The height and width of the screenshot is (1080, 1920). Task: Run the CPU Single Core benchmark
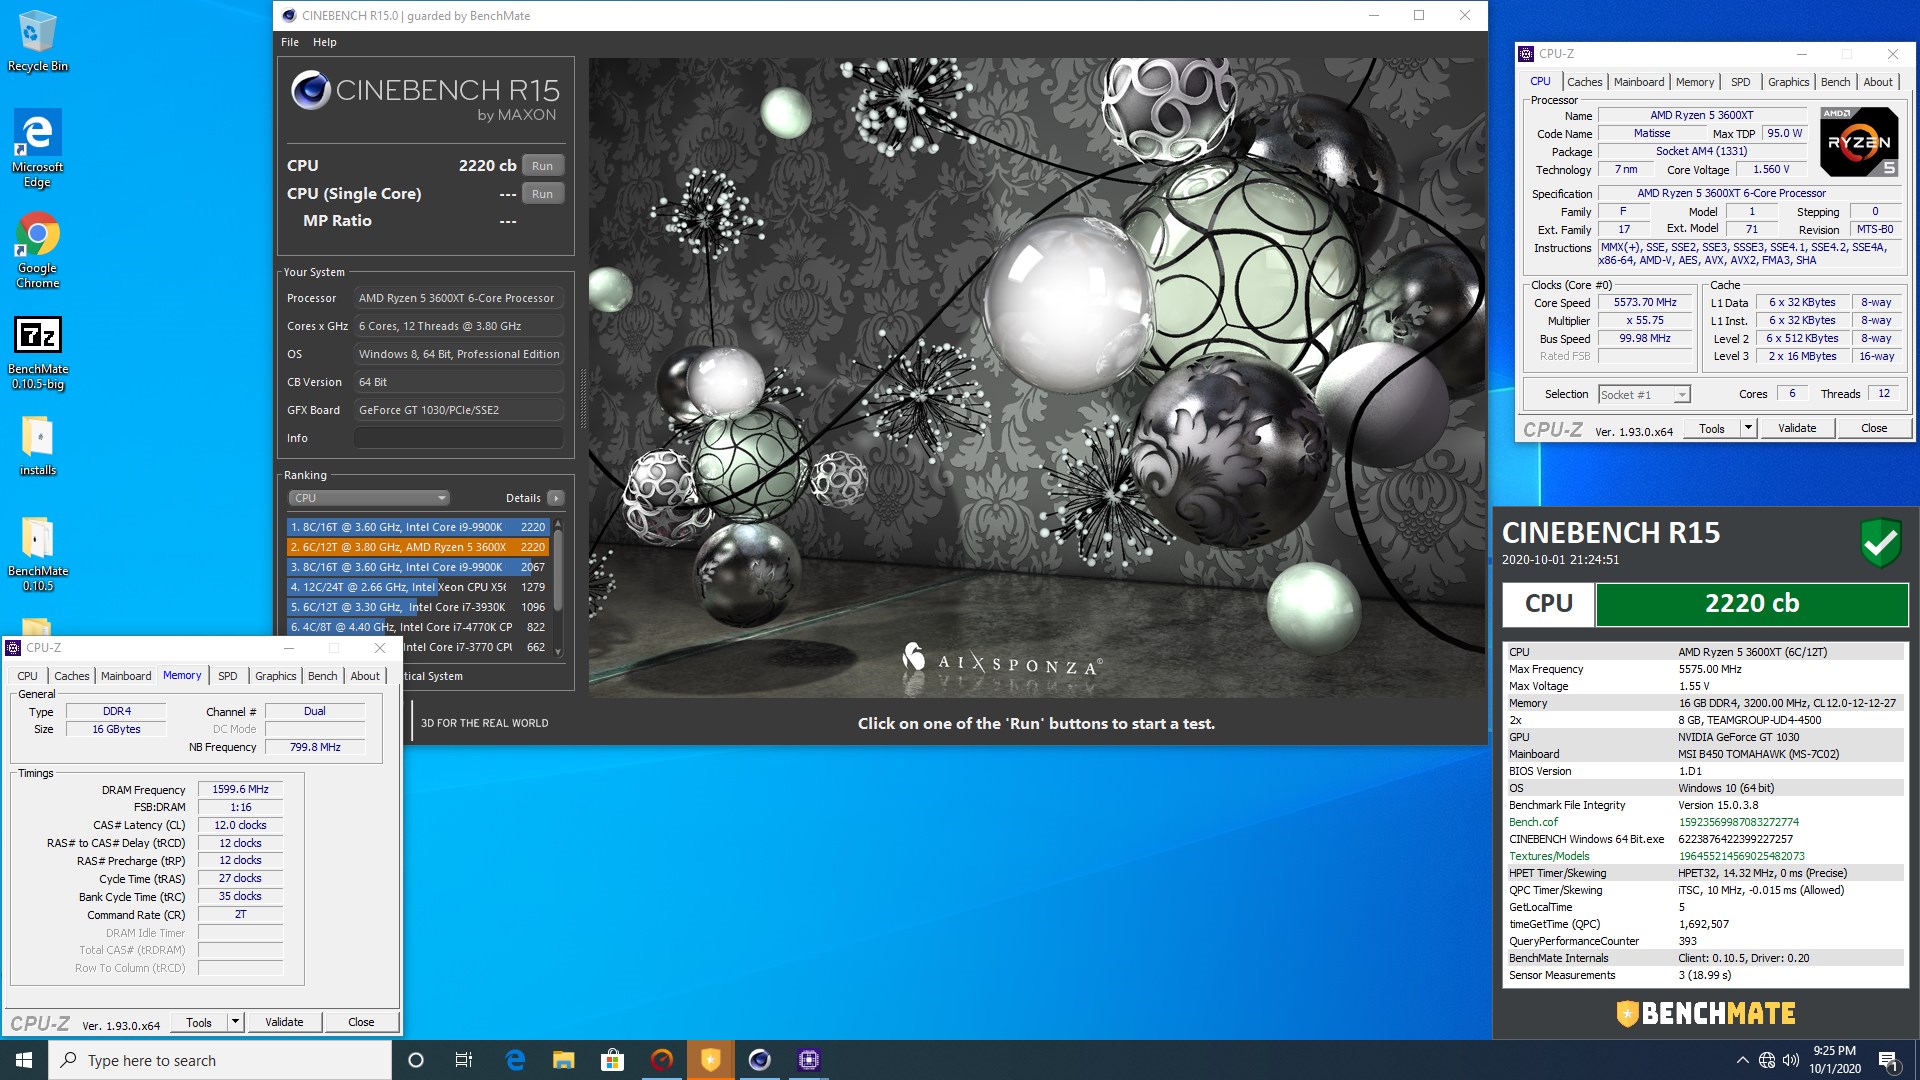tap(542, 194)
